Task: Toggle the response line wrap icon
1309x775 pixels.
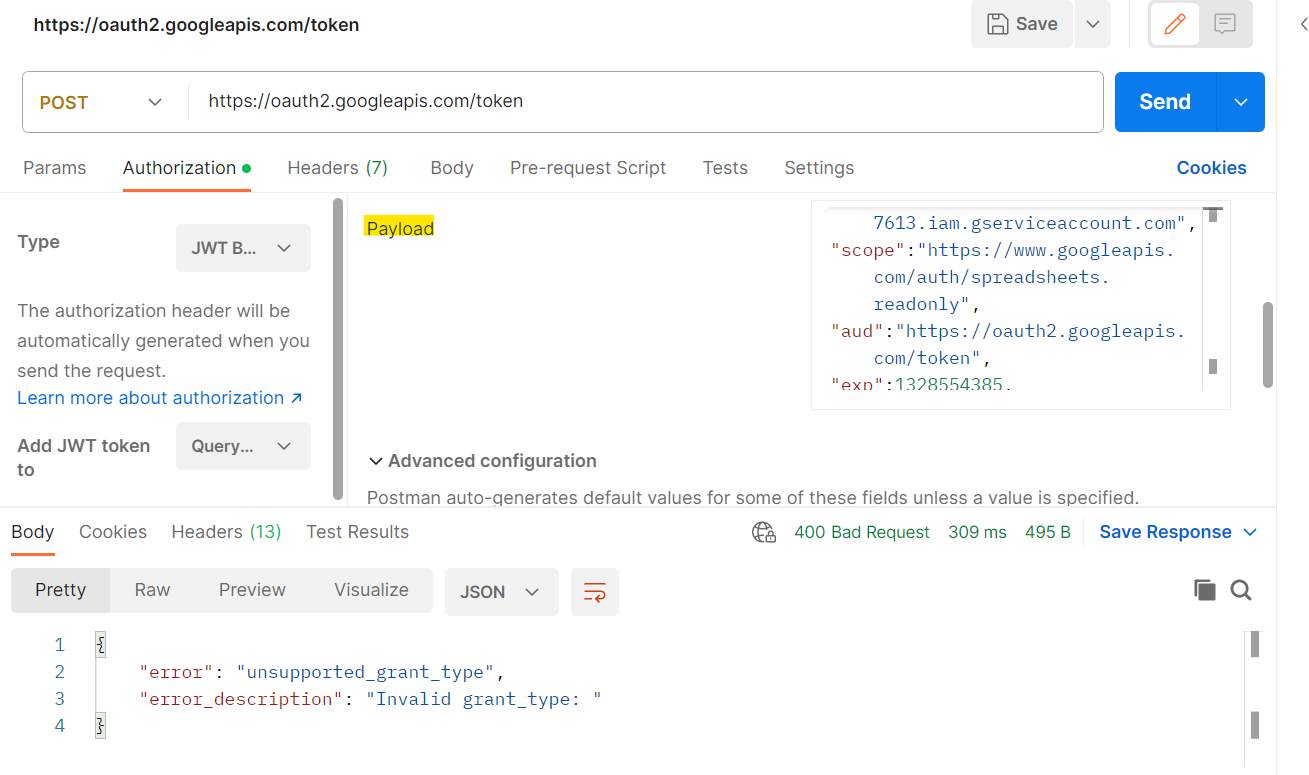Action: 595,592
